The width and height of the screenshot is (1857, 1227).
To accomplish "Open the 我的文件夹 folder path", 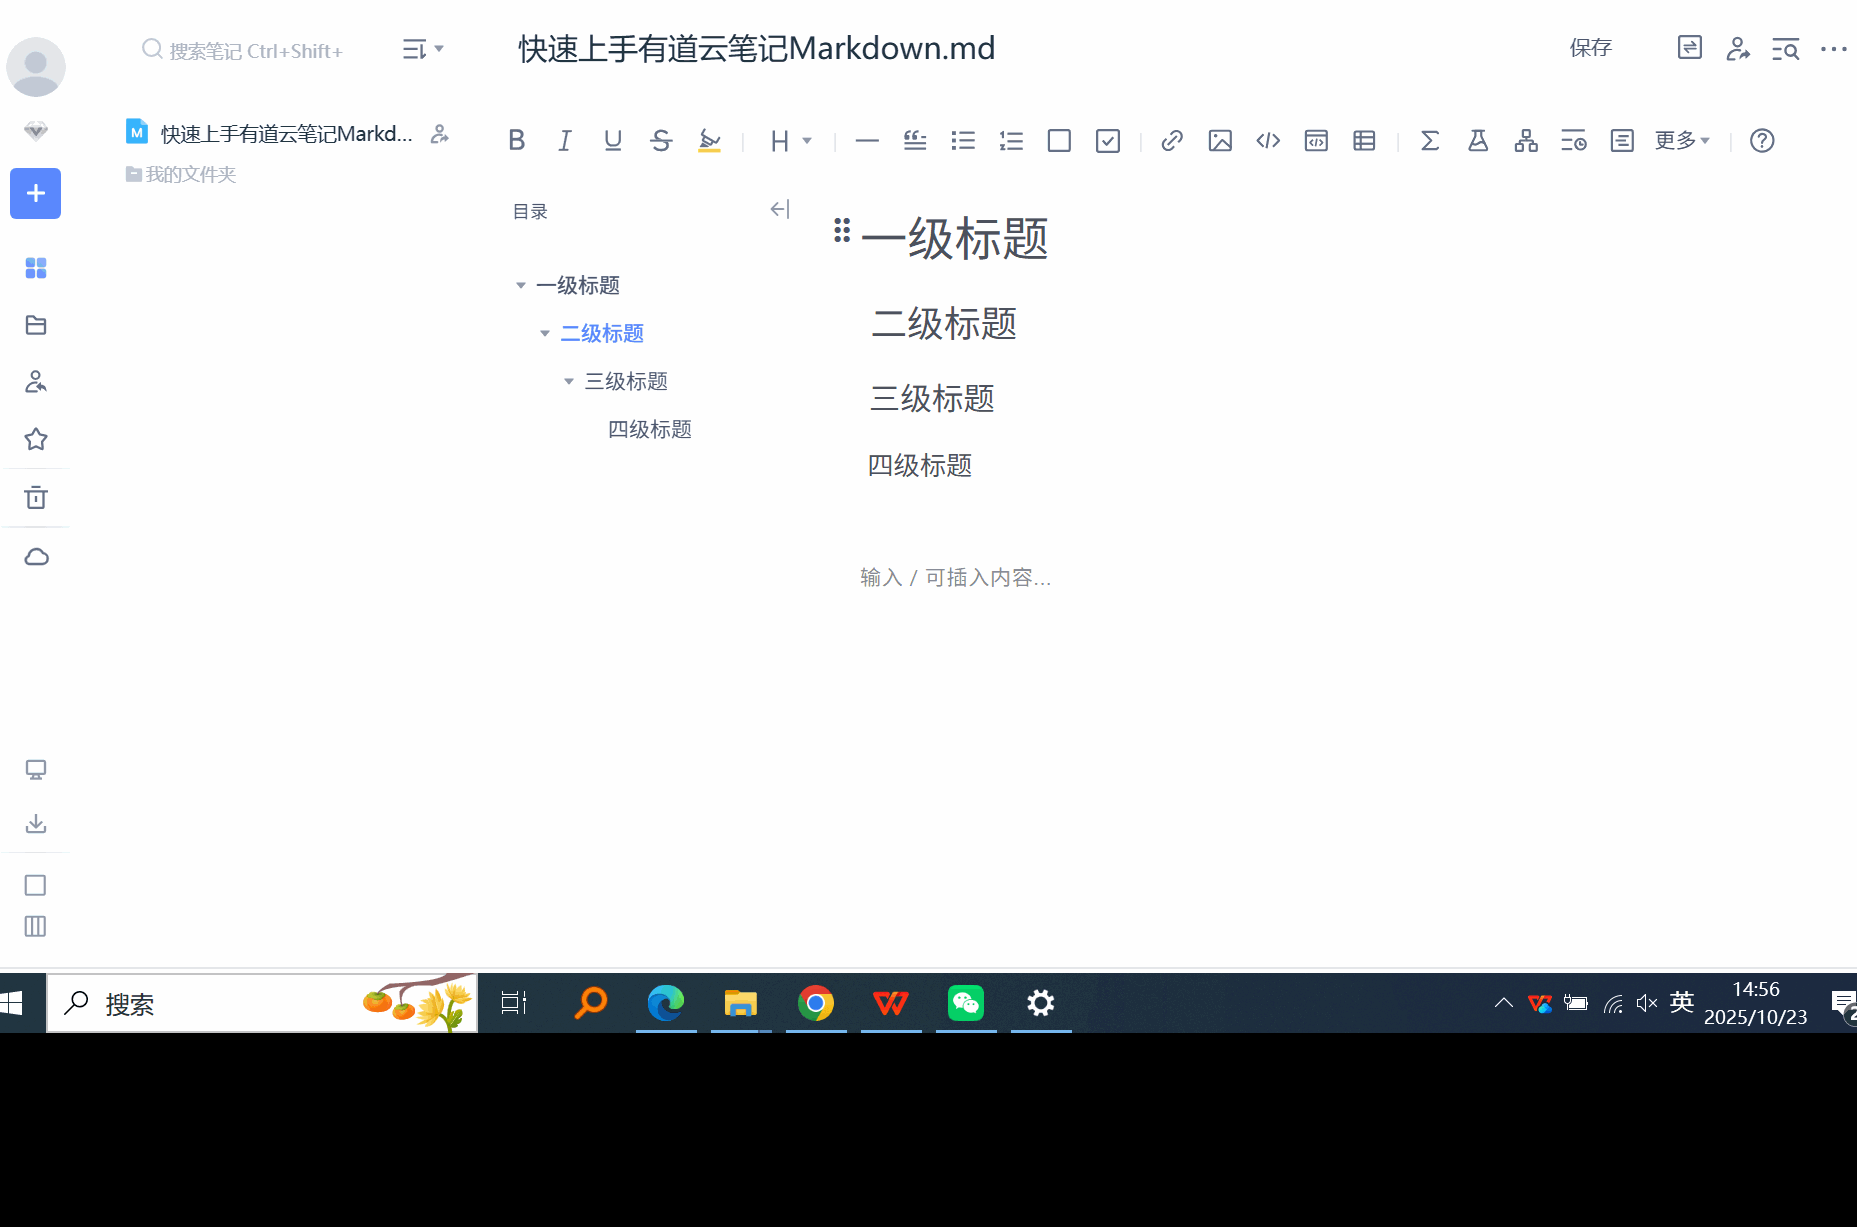I will click(181, 174).
